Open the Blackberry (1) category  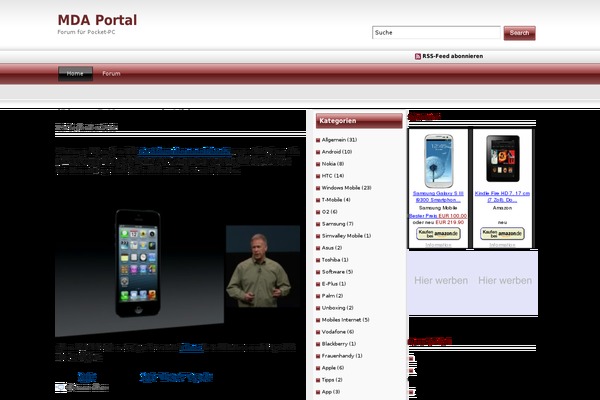point(339,344)
